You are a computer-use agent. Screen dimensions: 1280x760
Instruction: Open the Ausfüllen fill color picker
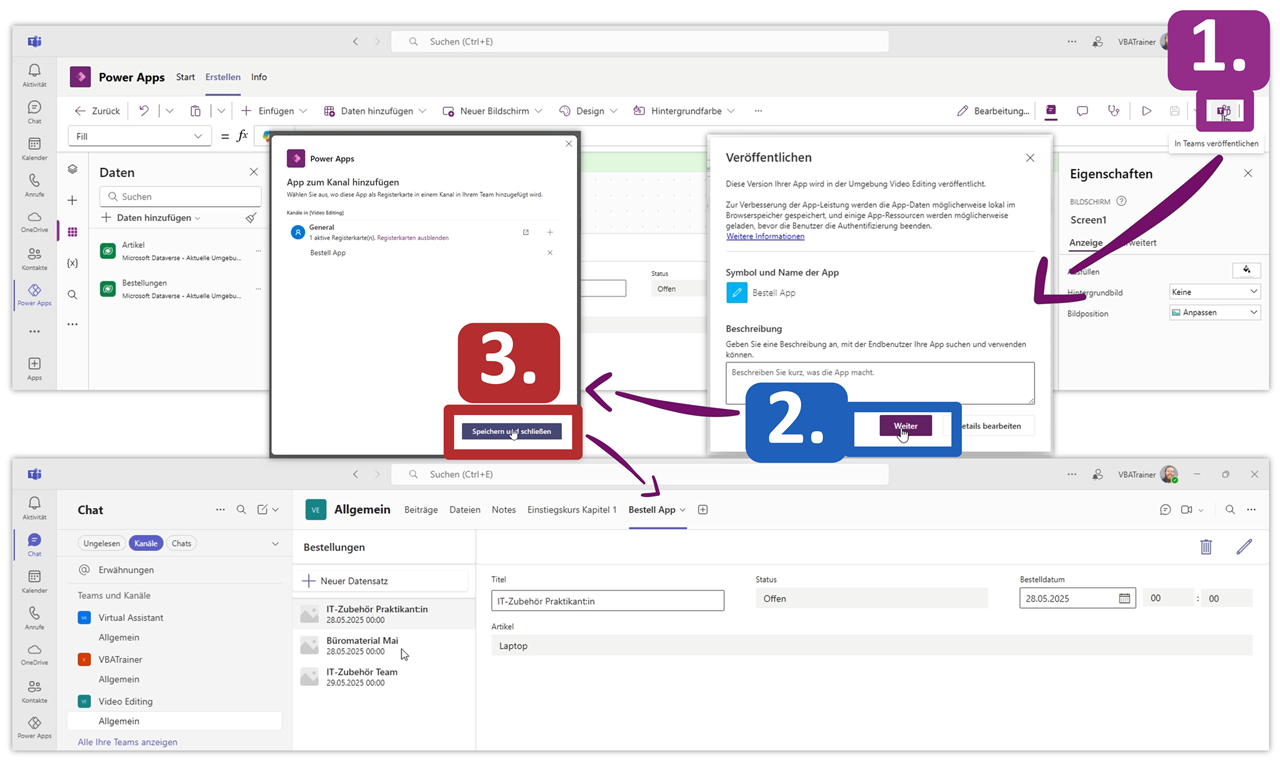point(1246,270)
